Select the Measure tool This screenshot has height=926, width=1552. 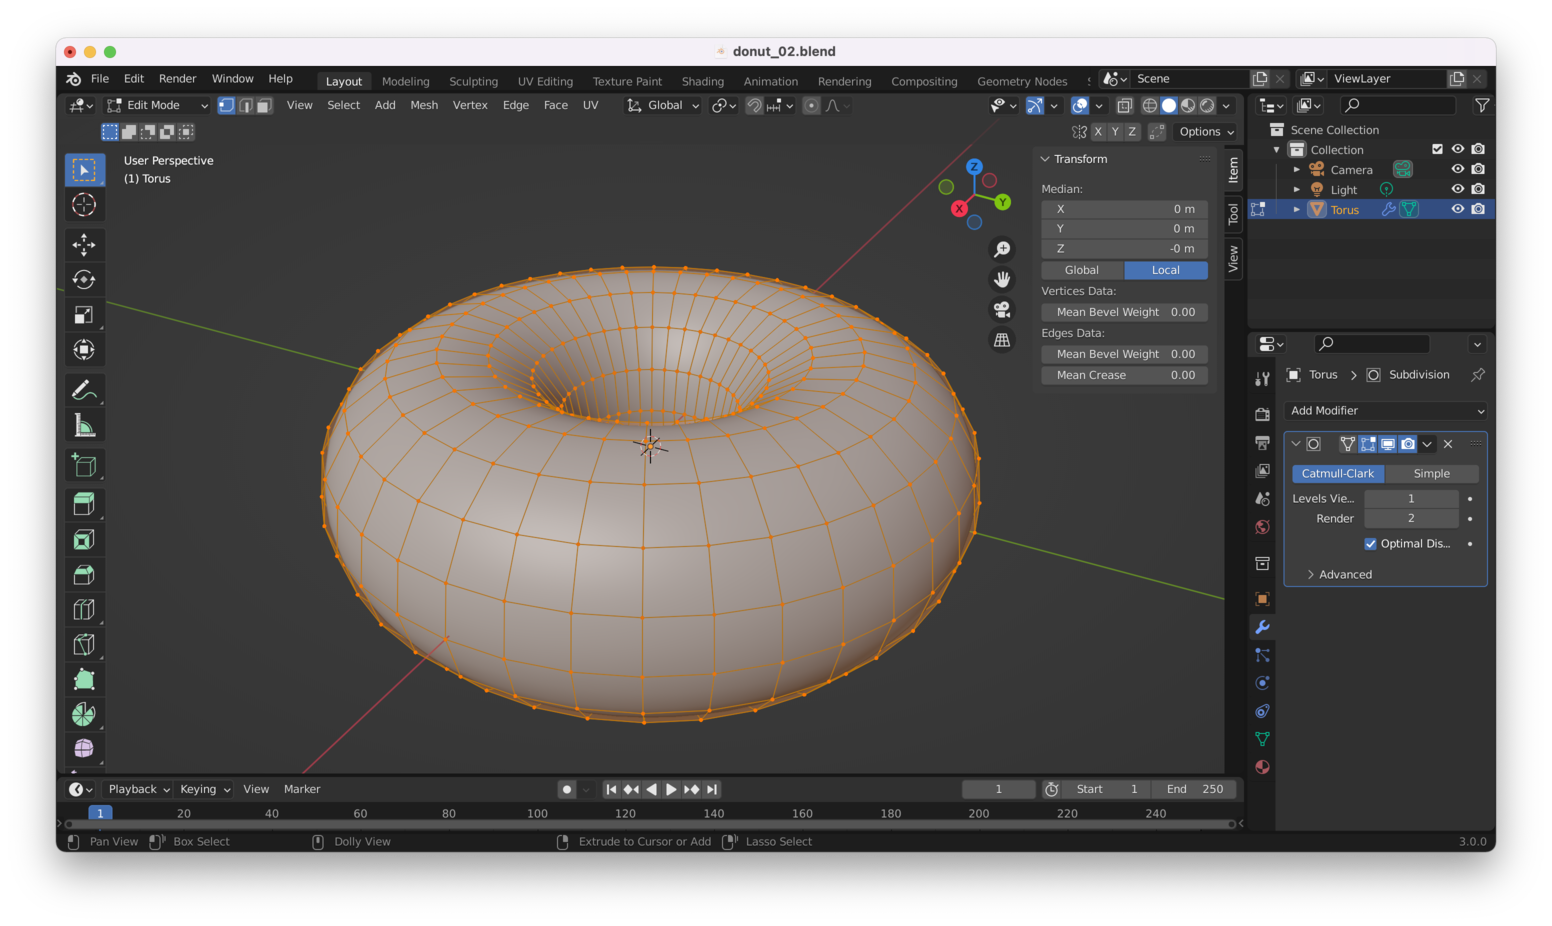click(84, 426)
